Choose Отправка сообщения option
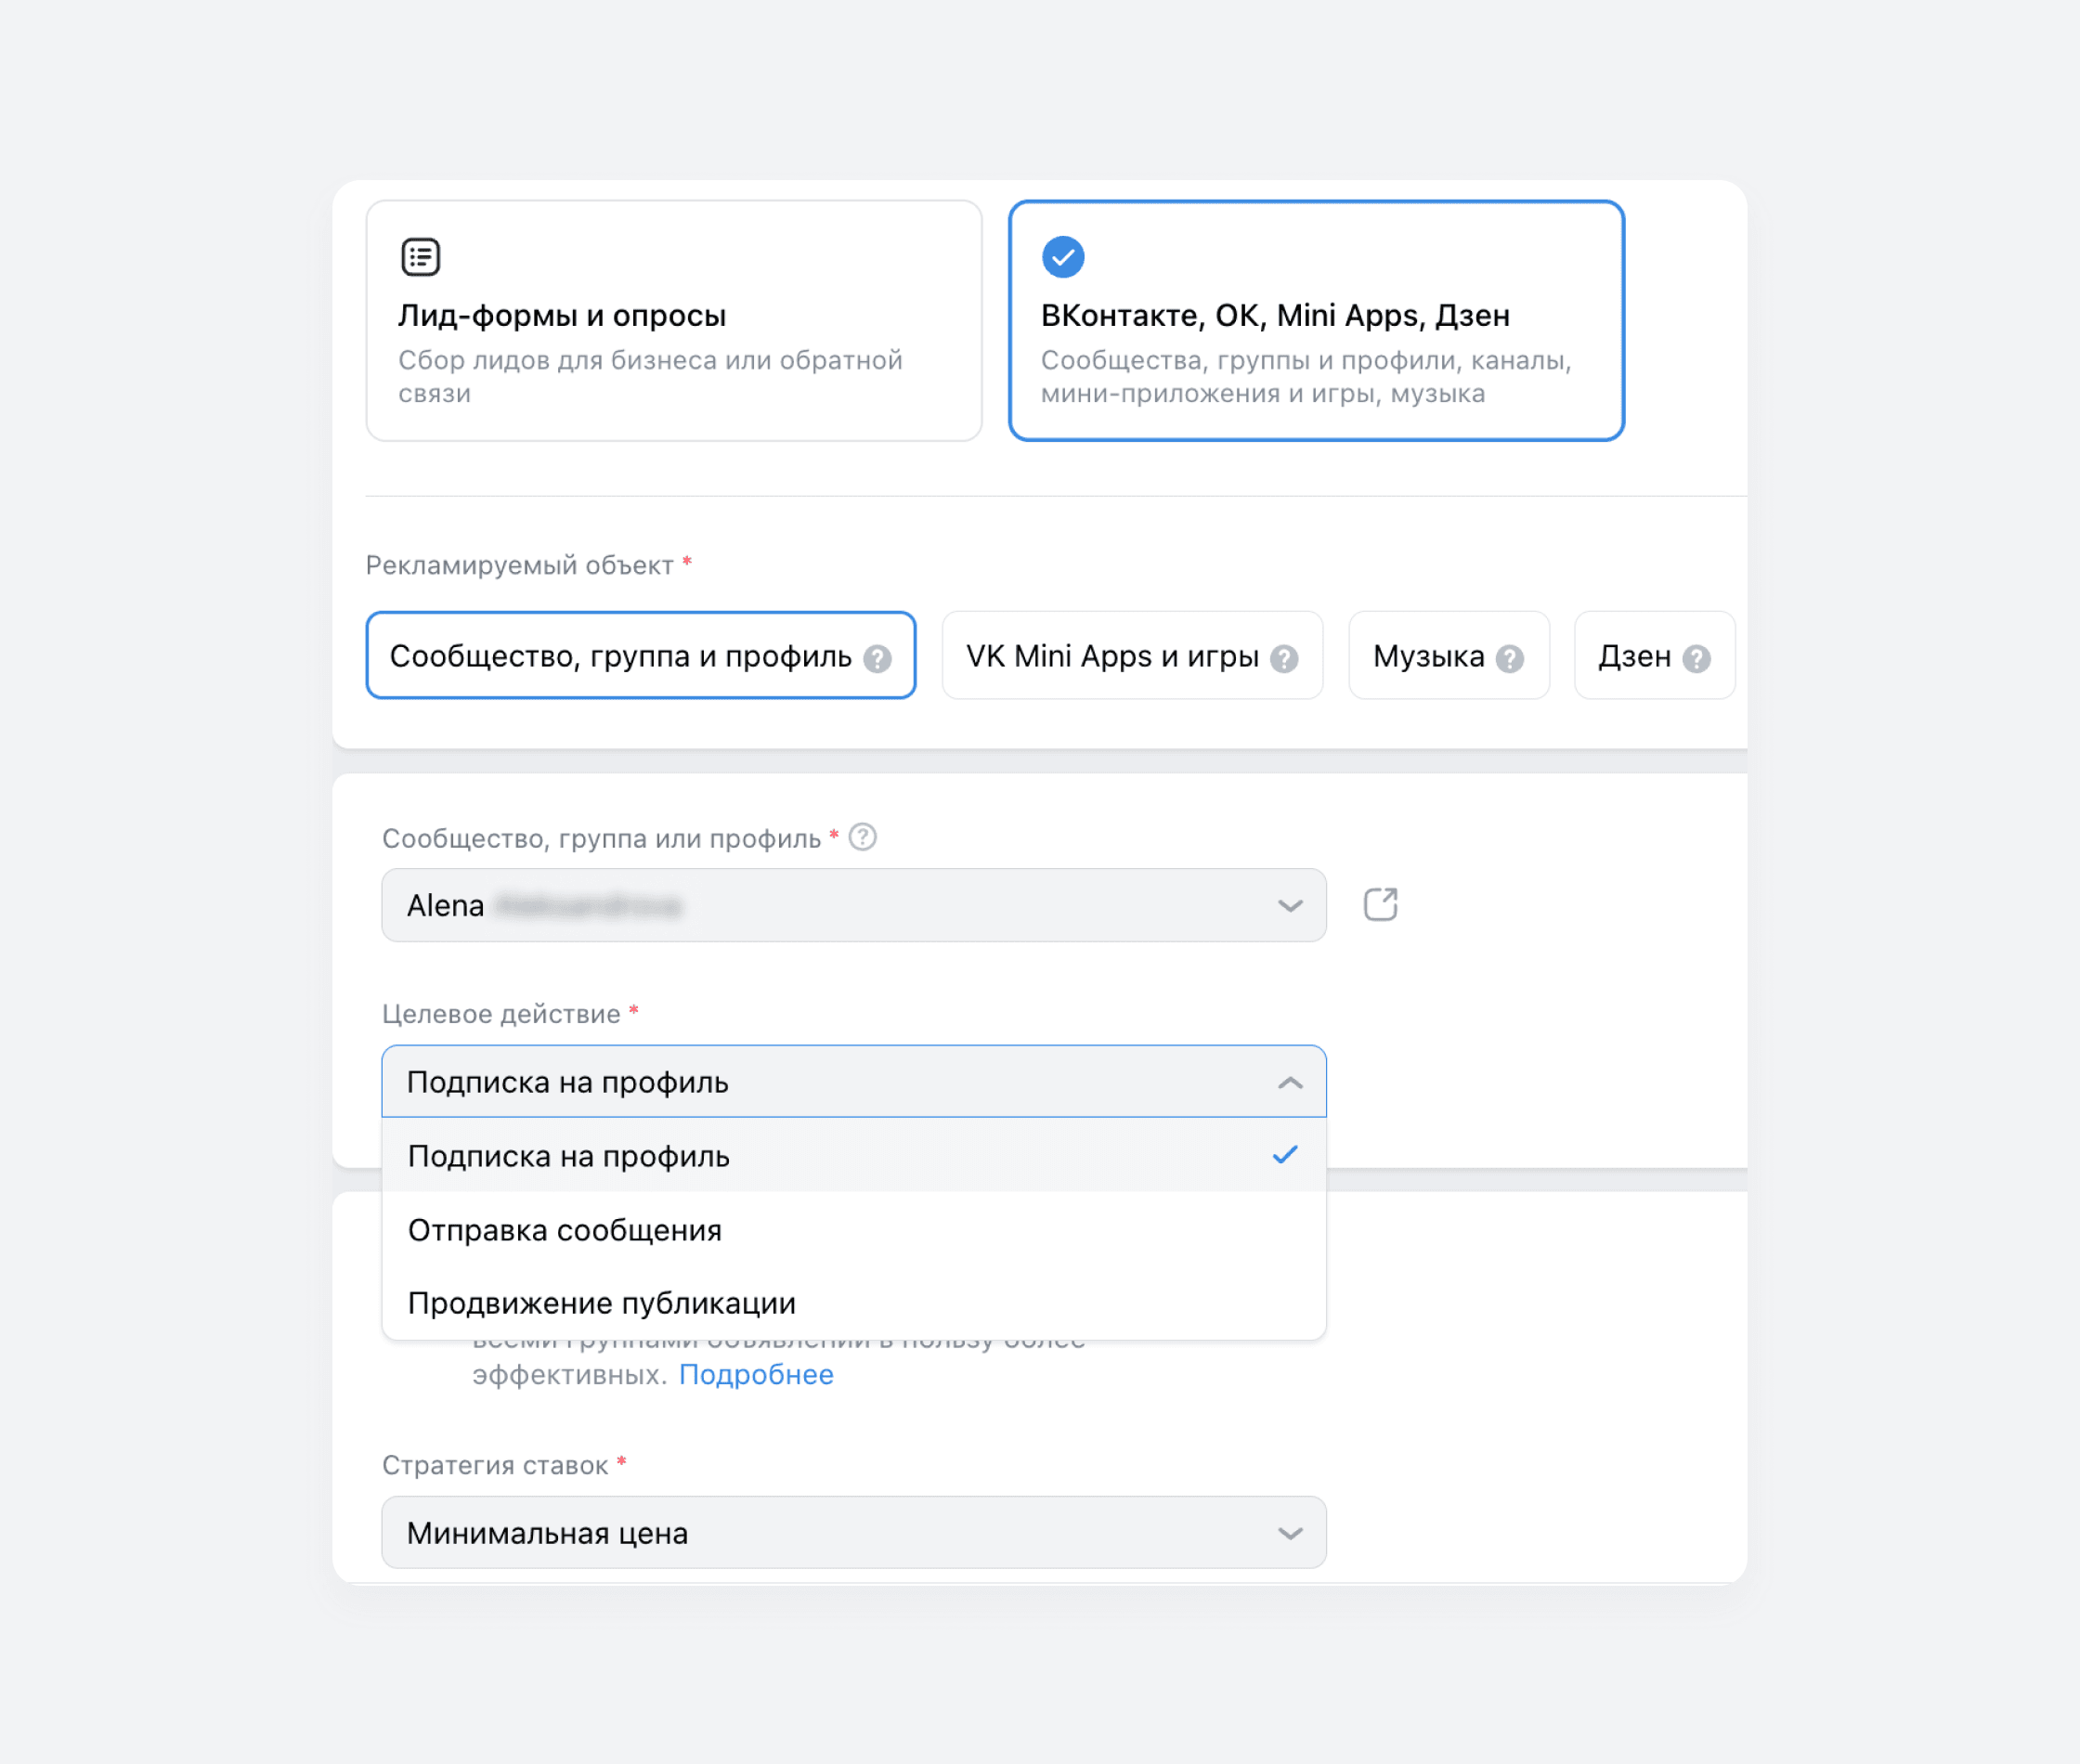 tap(564, 1230)
